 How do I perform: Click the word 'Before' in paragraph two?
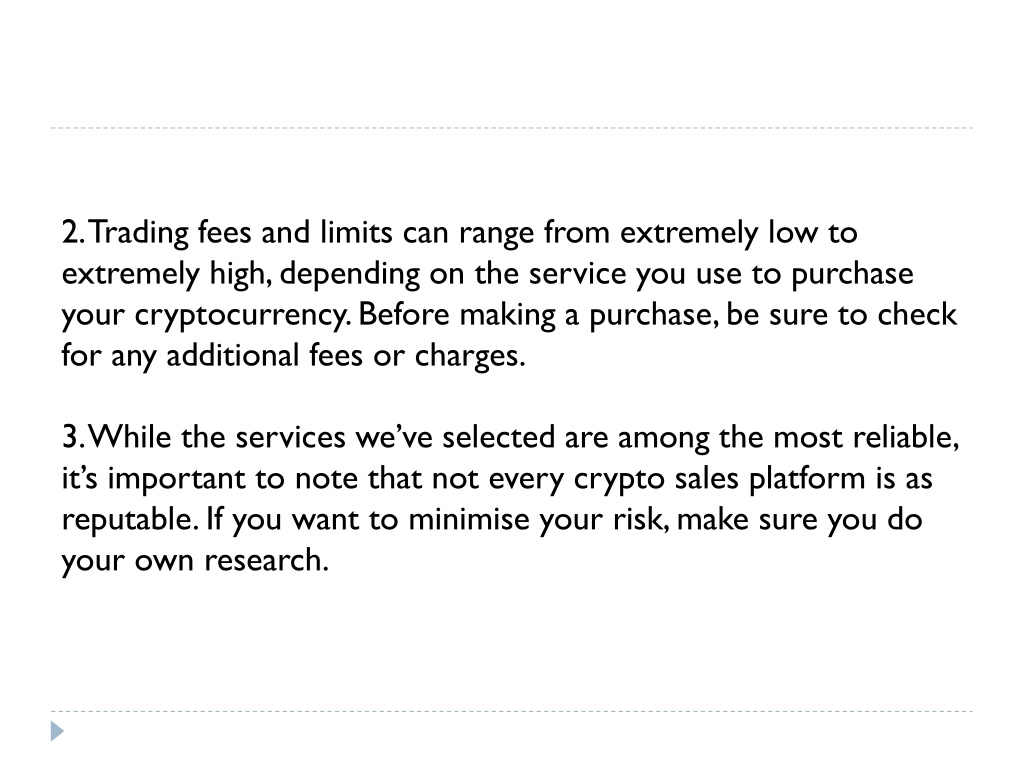(404, 315)
